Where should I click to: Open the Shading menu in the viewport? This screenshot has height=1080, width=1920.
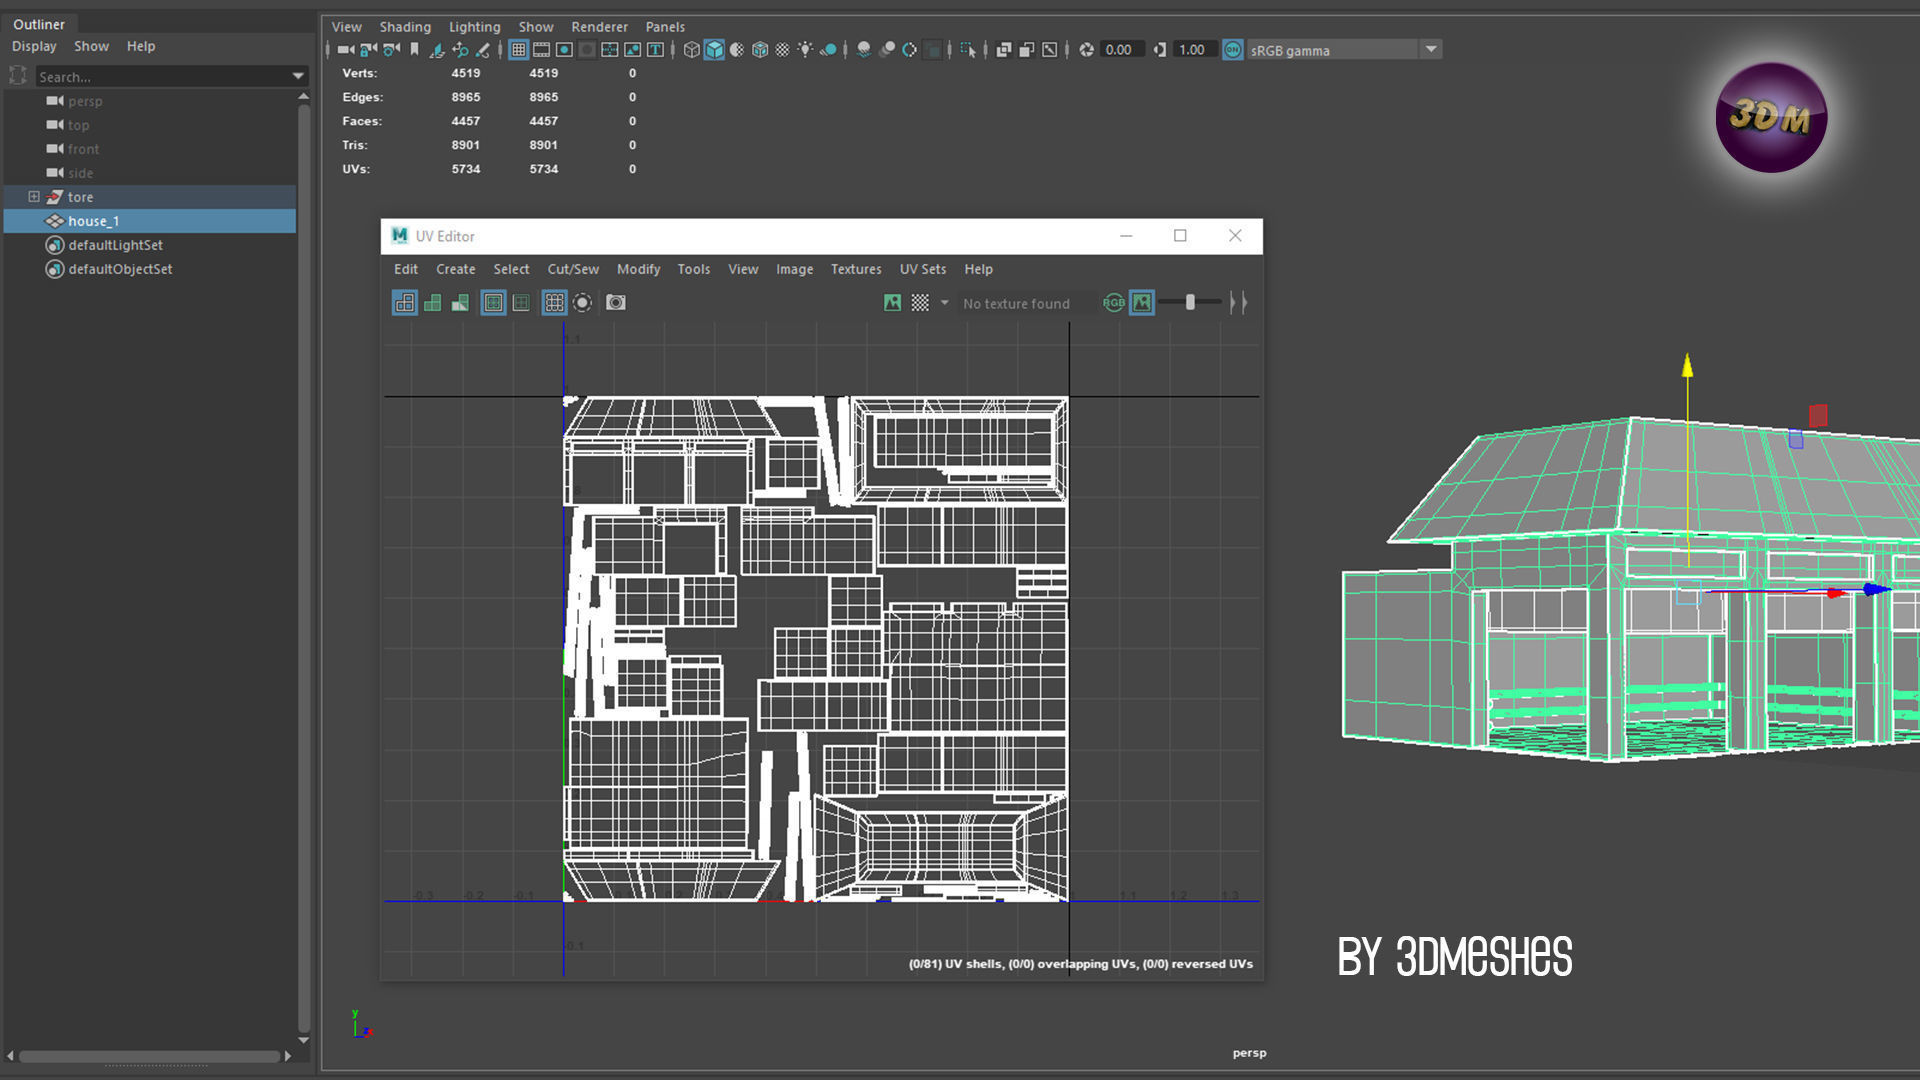pos(404,27)
